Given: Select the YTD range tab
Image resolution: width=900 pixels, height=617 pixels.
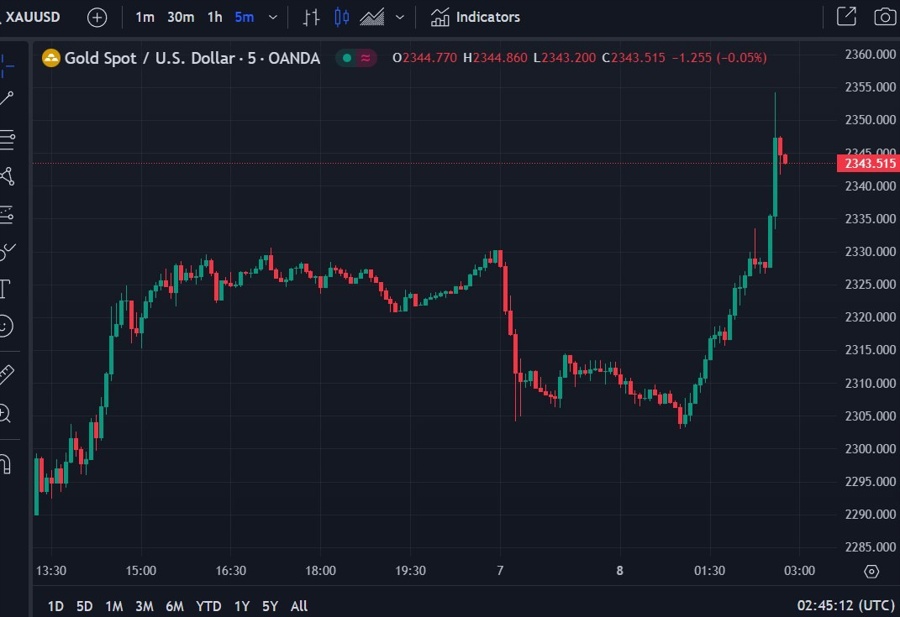Looking at the screenshot, I should tap(209, 606).
